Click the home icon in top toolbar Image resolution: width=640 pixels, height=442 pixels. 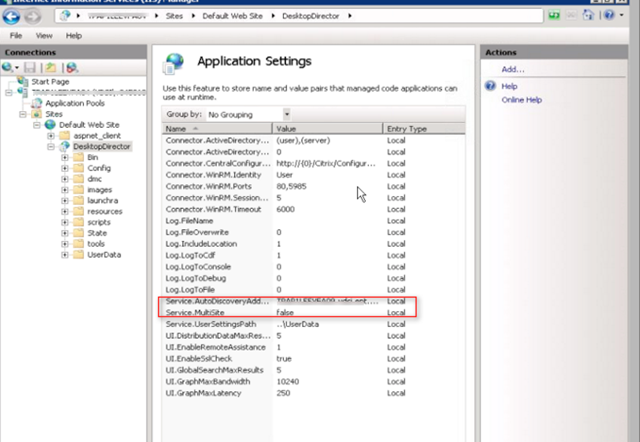tap(588, 16)
